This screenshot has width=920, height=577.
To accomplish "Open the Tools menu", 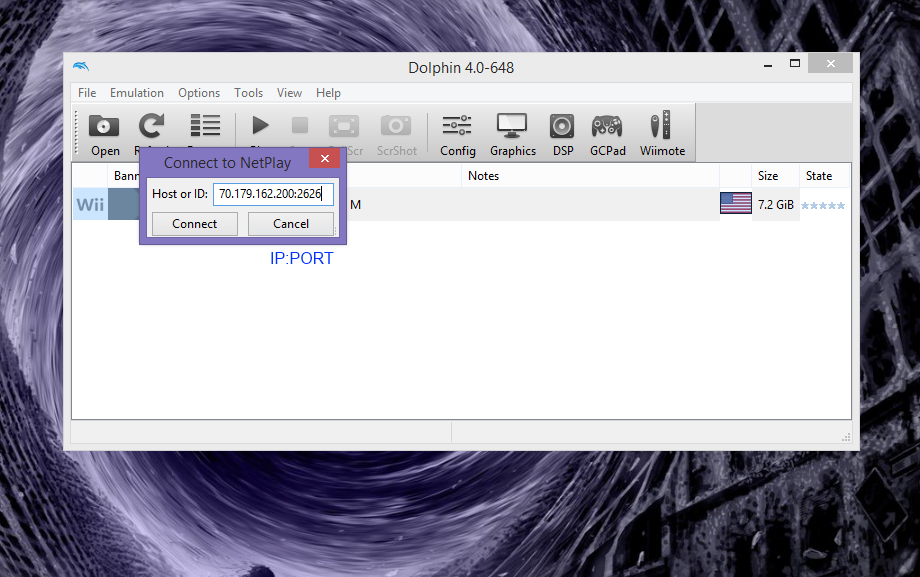I will [x=248, y=93].
